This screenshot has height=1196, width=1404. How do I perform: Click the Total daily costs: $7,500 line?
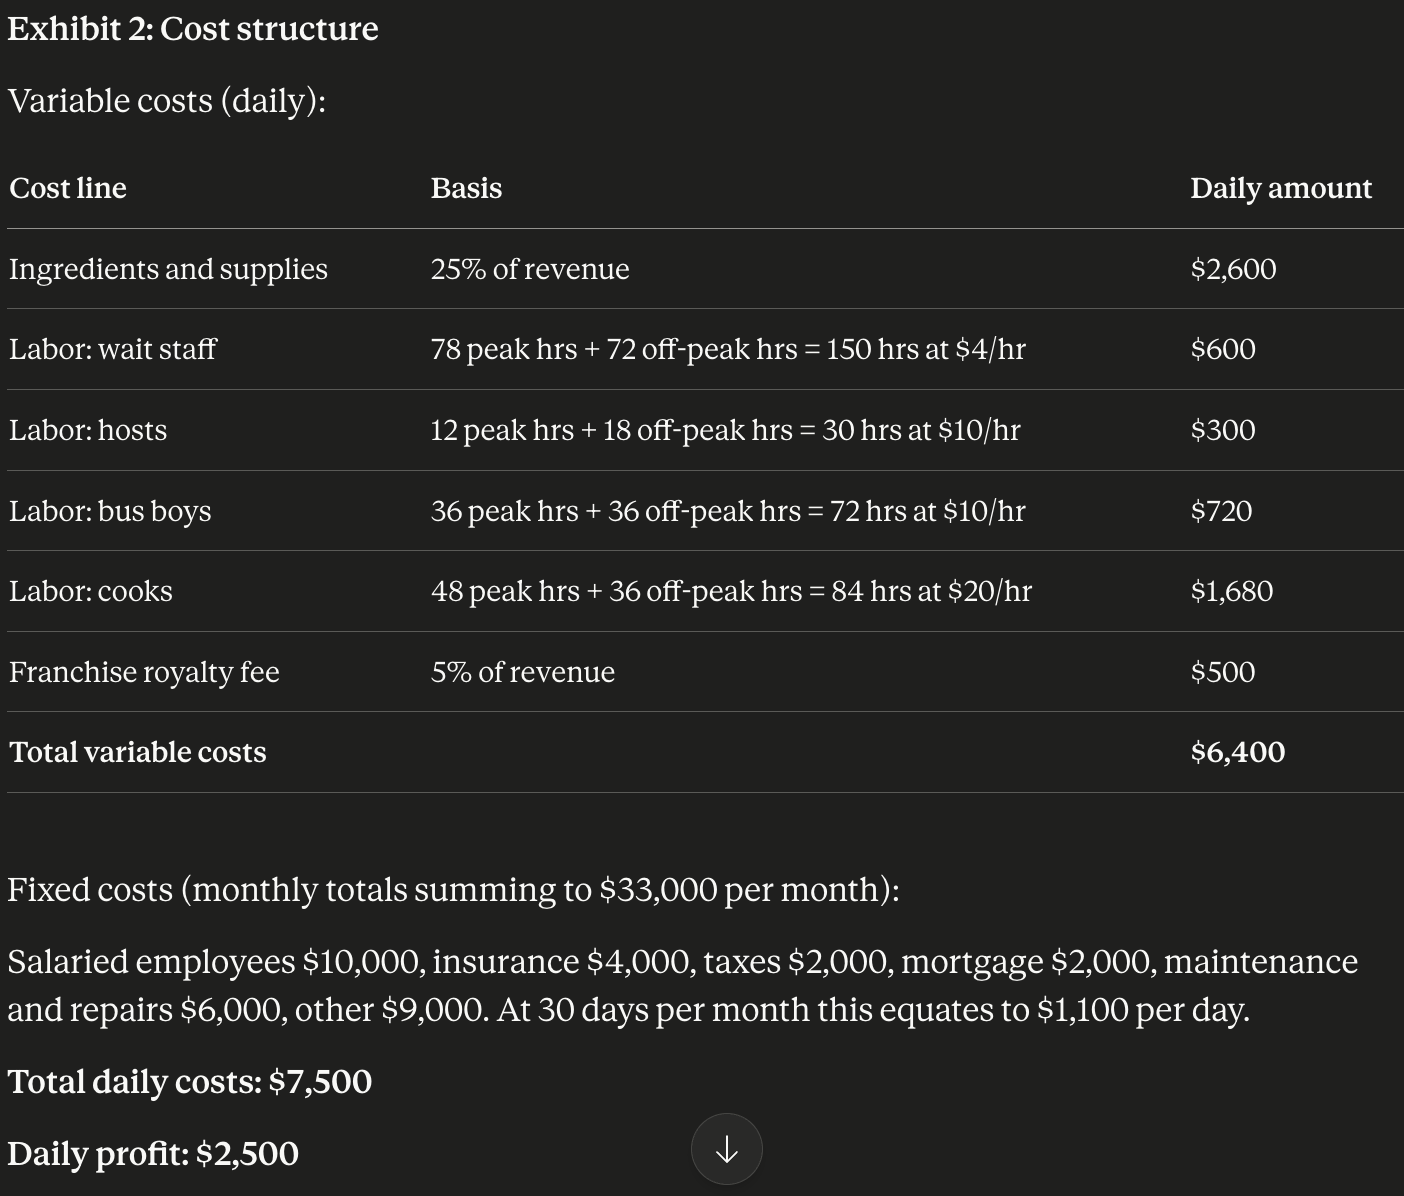(190, 1082)
